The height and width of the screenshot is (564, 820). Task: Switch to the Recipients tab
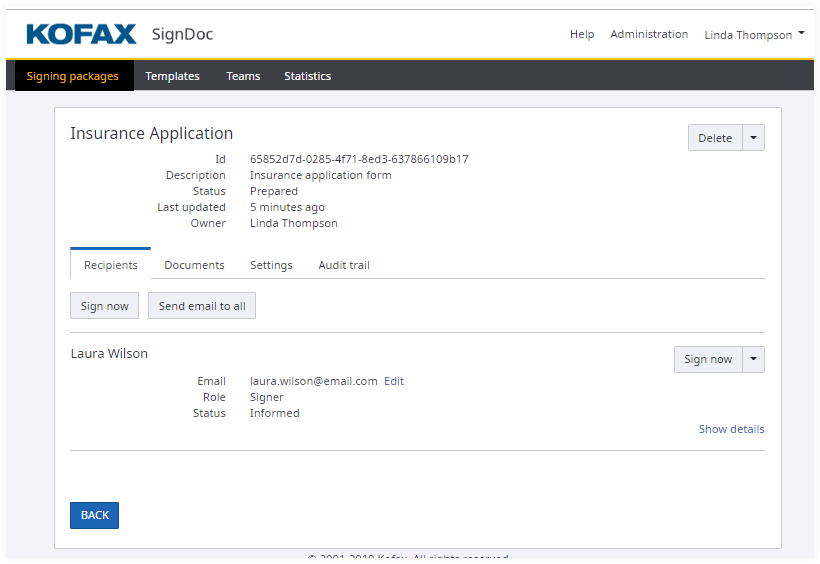[x=110, y=265]
